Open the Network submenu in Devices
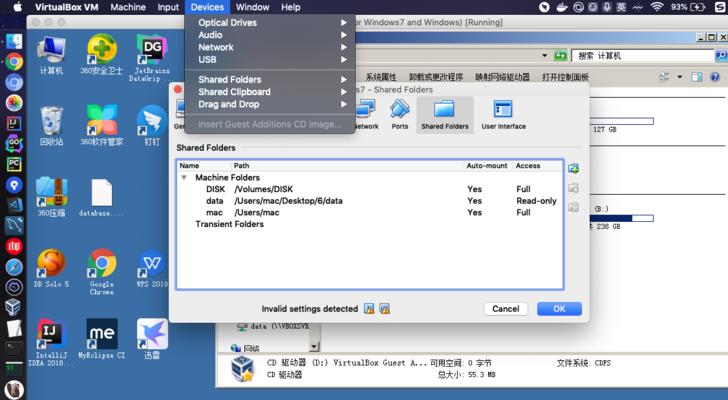728x400 pixels. tap(270, 47)
